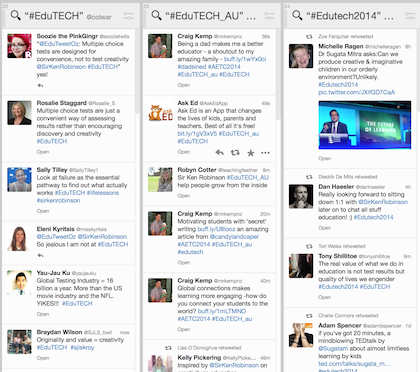Open Sally Tilley's tweet via Open link
Screen dimensions: 420x372
(43, 211)
